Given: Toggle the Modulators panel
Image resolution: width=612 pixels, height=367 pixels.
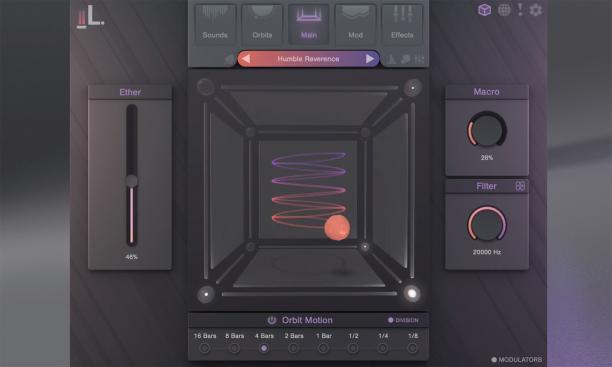Looking at the screenshot, I should click(x=516, y=360).
